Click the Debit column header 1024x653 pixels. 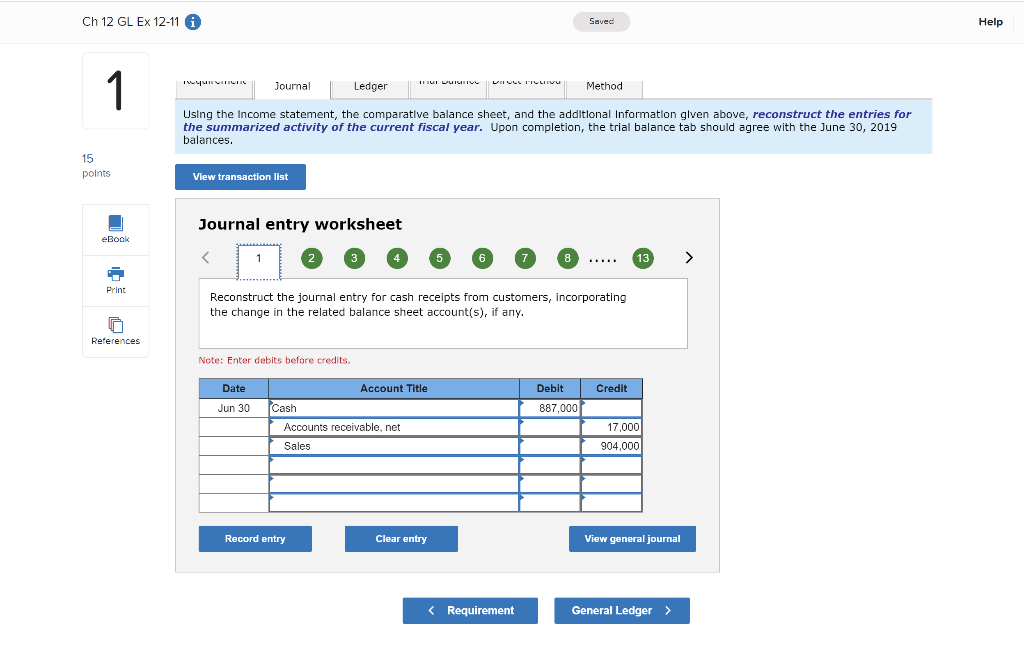click(x=550, y=389)
